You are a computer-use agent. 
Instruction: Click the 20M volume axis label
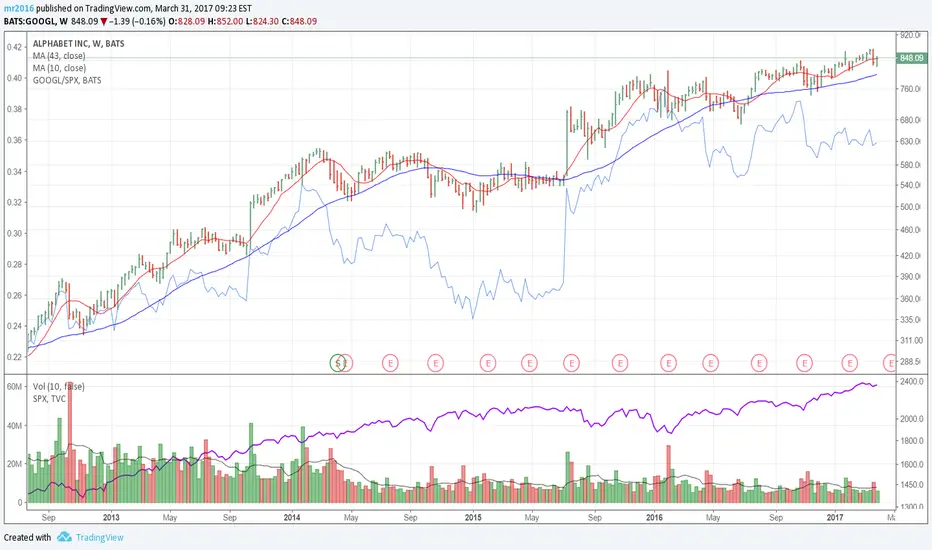coord(15,464)
